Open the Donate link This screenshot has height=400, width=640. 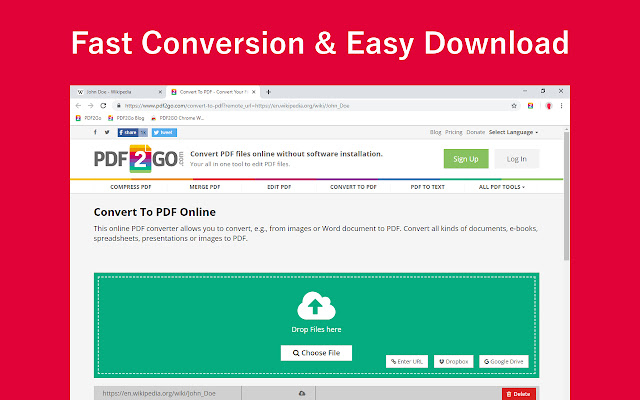click(x=476, y=132)
